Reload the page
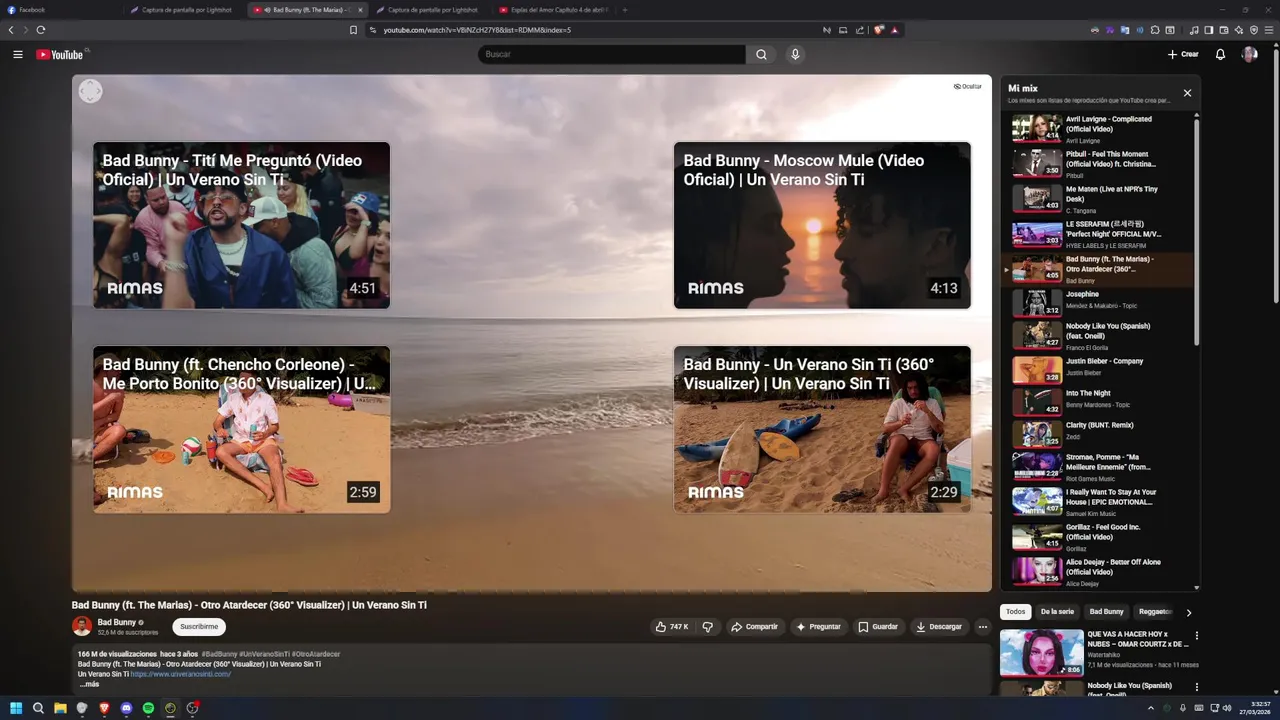 41,30
